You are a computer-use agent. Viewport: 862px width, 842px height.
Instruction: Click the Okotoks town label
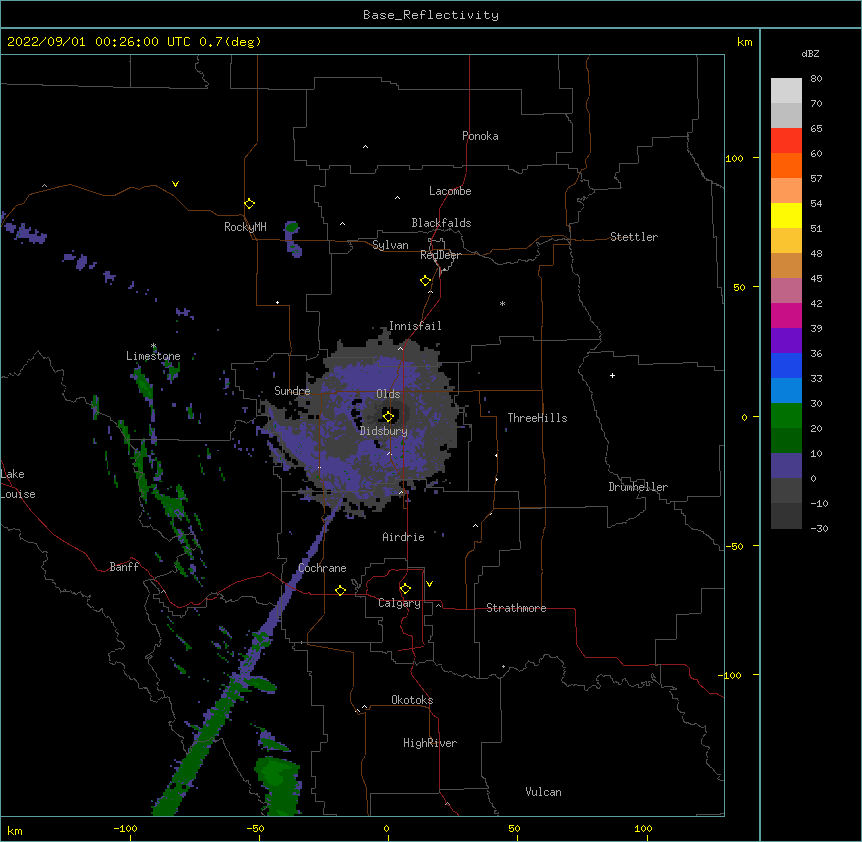click(412, 700)
